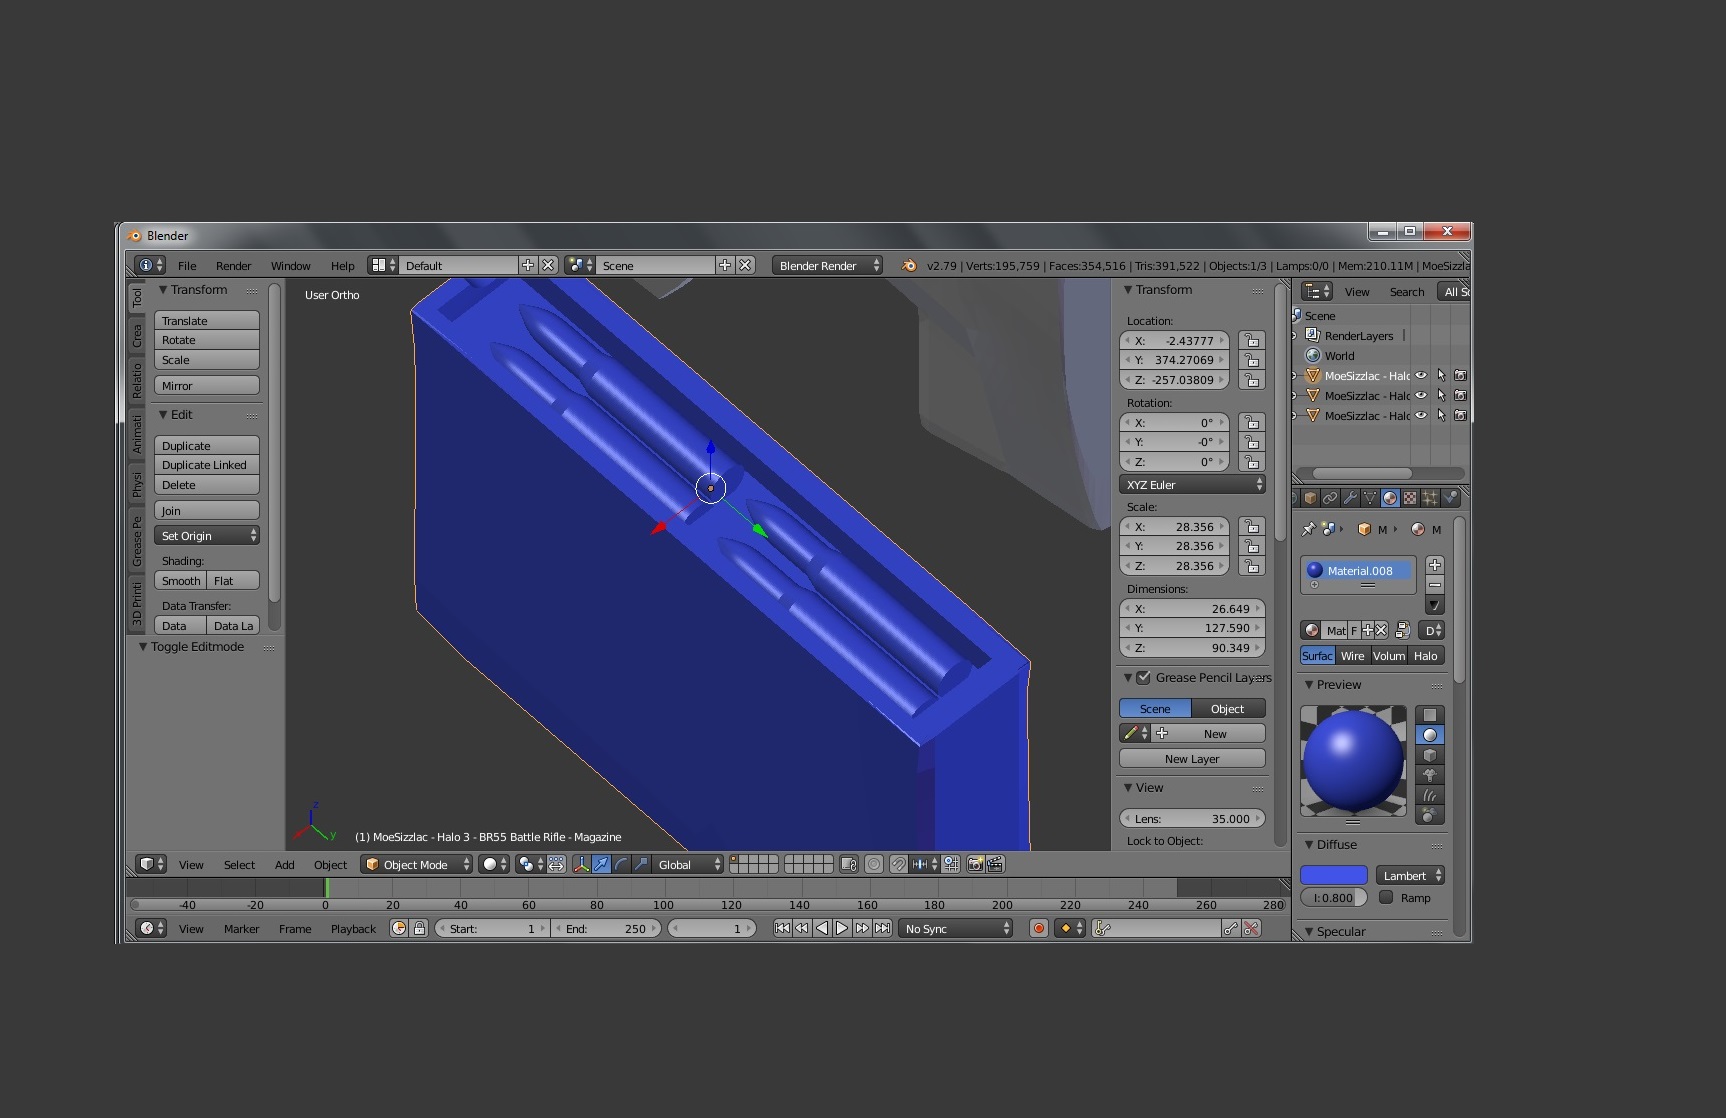
Task: Collapse the Edit panel in the tool shelf
Action: click(x=164, y=414)
